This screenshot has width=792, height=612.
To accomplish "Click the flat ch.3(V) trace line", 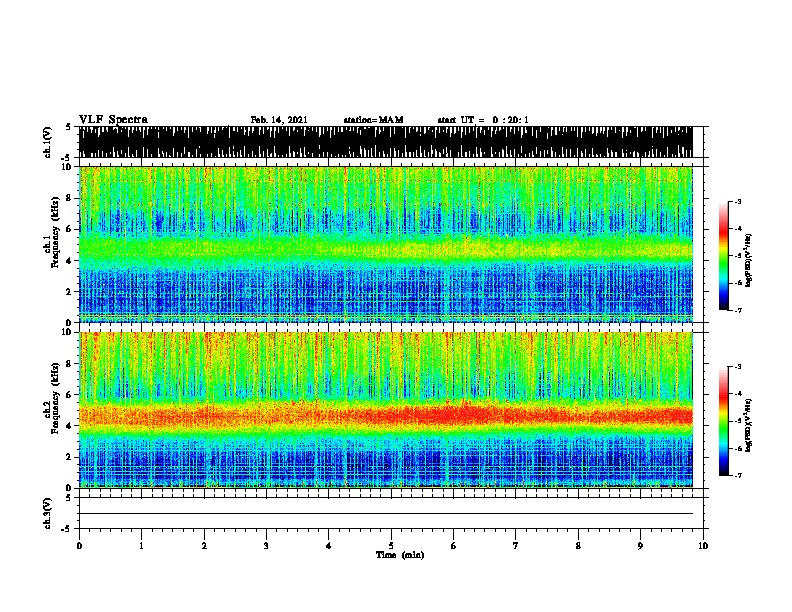I will (386, 514).
